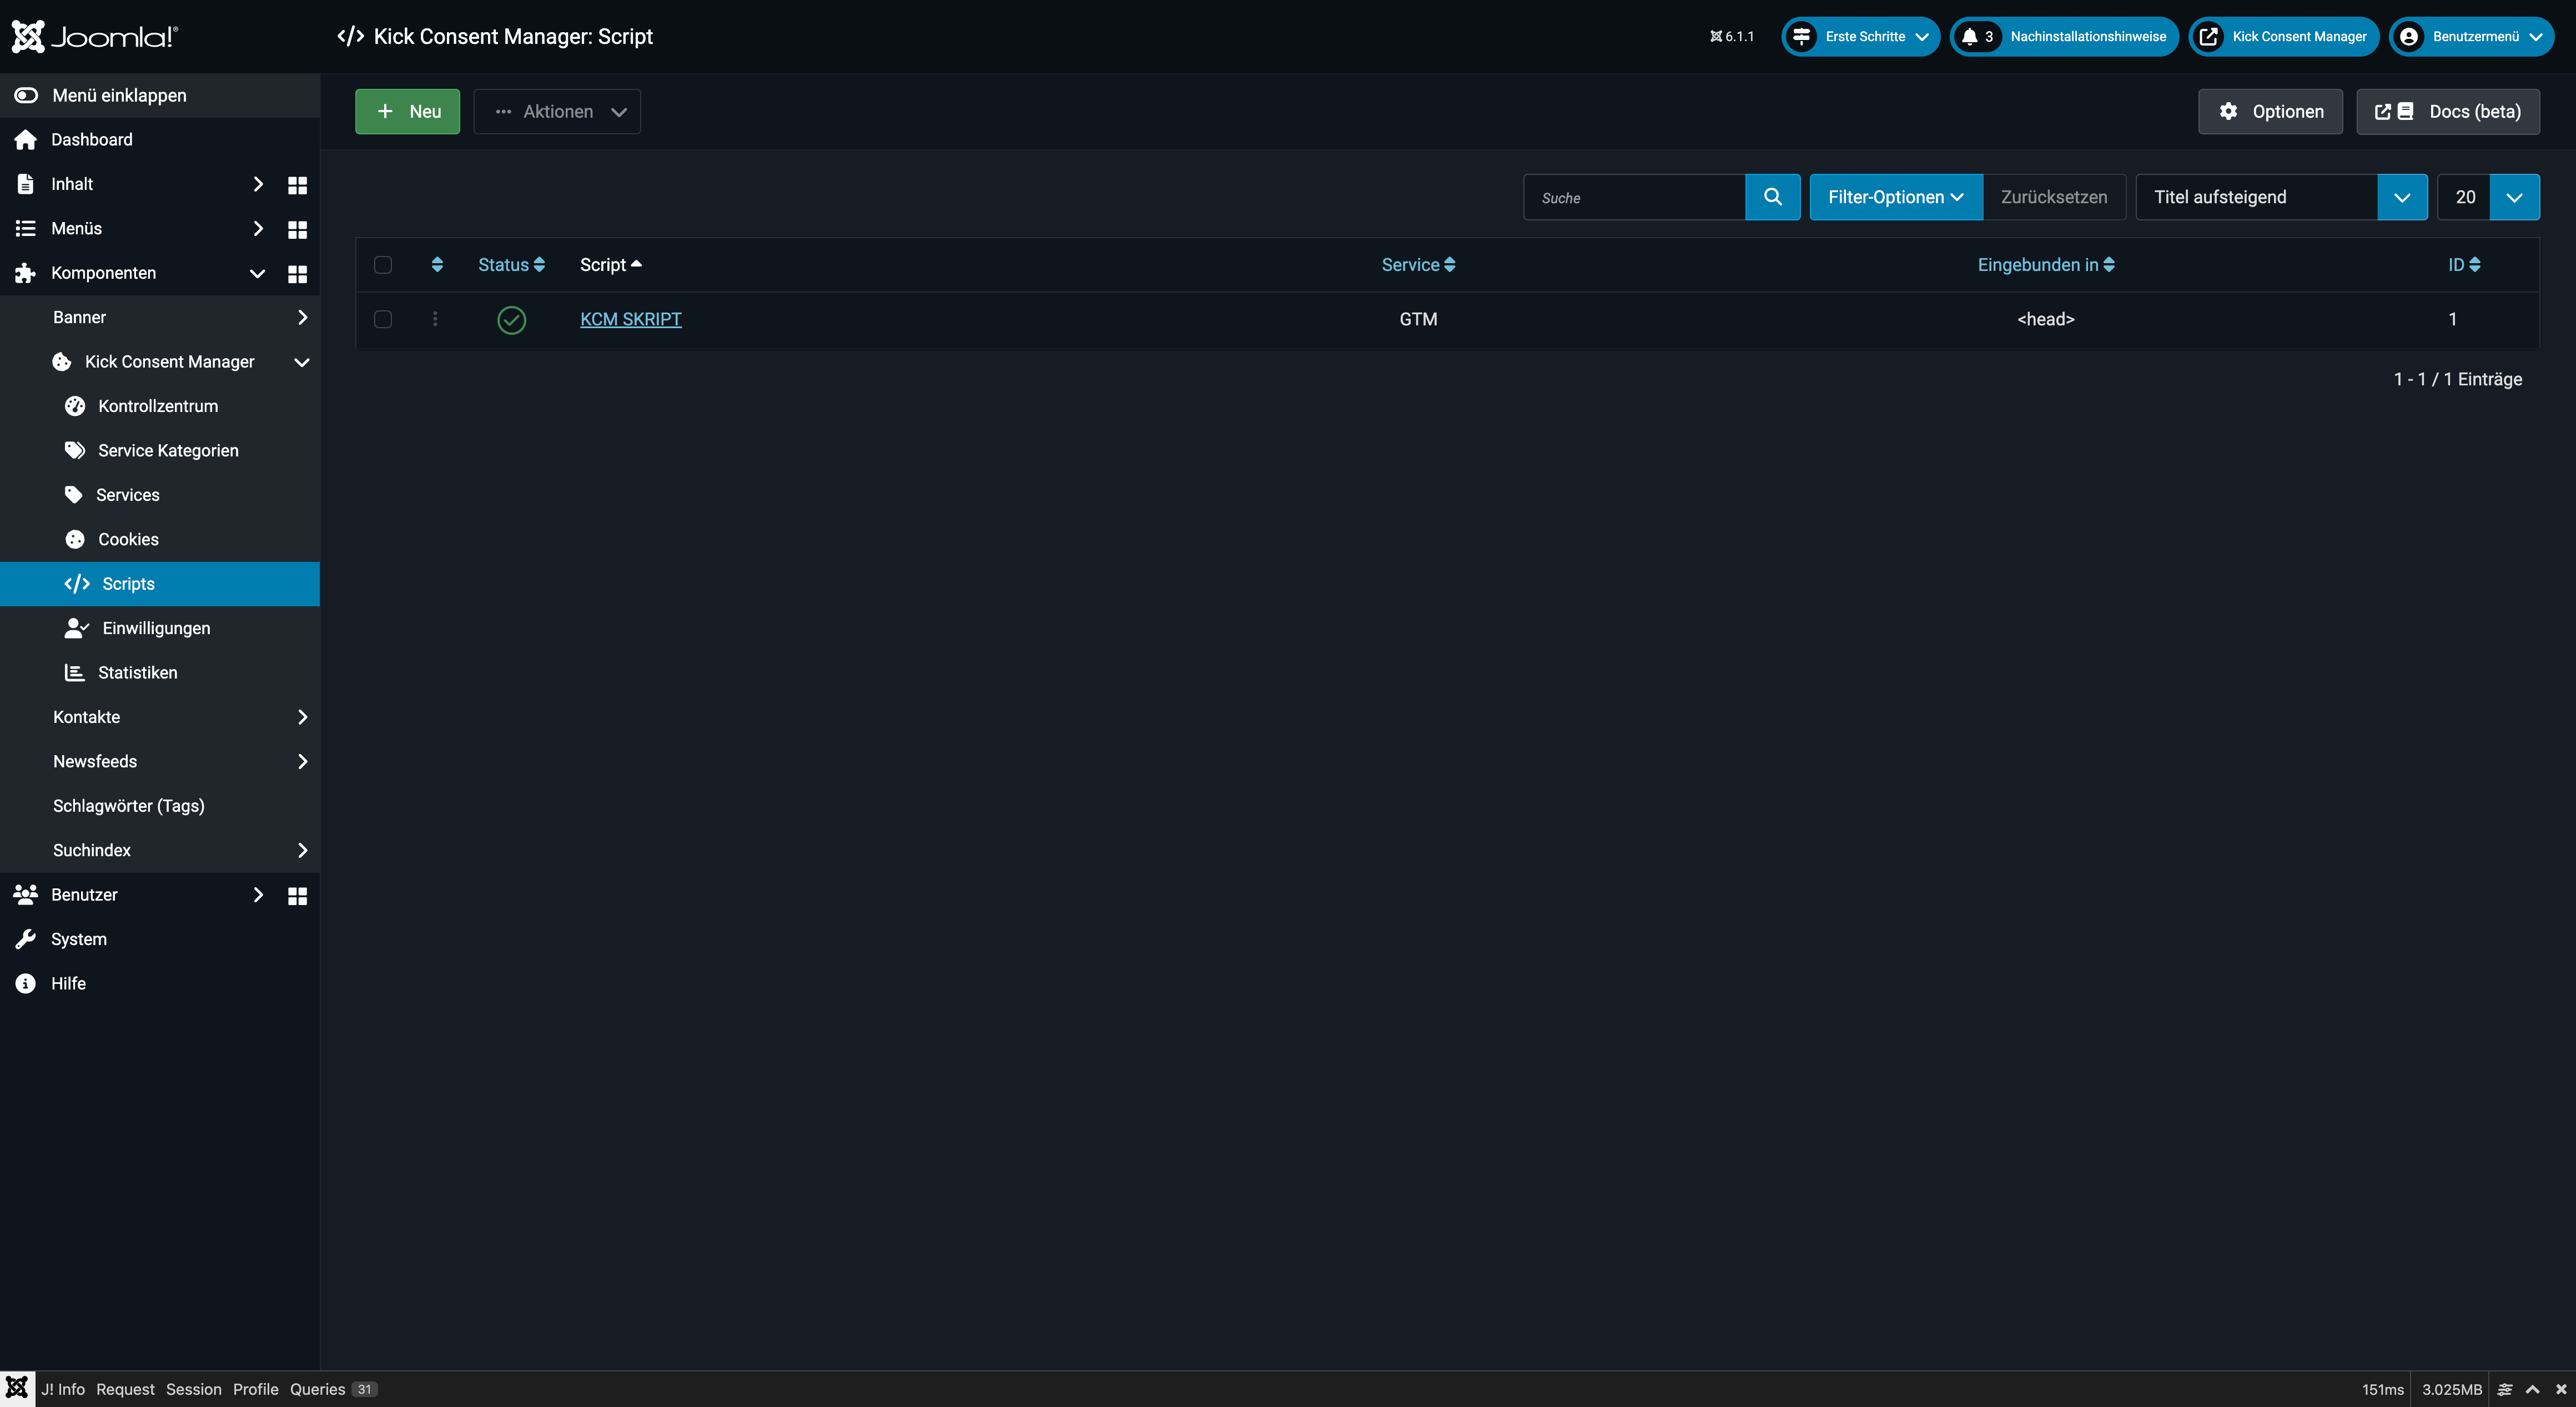Click drag handle dots of KCM SKRIPT row
This screenshot has height=1407, width=2576.
tap(435, 319)
